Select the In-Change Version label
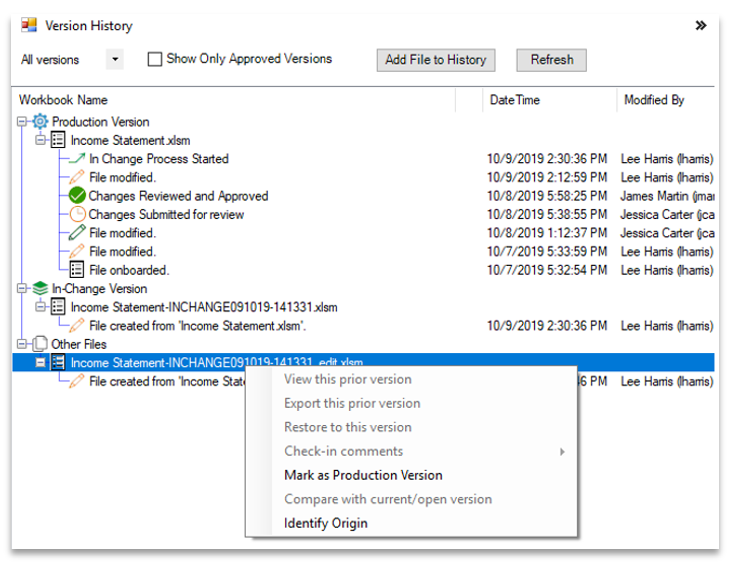The width and height of the screenshot is (734, 565). coord(99,289)
